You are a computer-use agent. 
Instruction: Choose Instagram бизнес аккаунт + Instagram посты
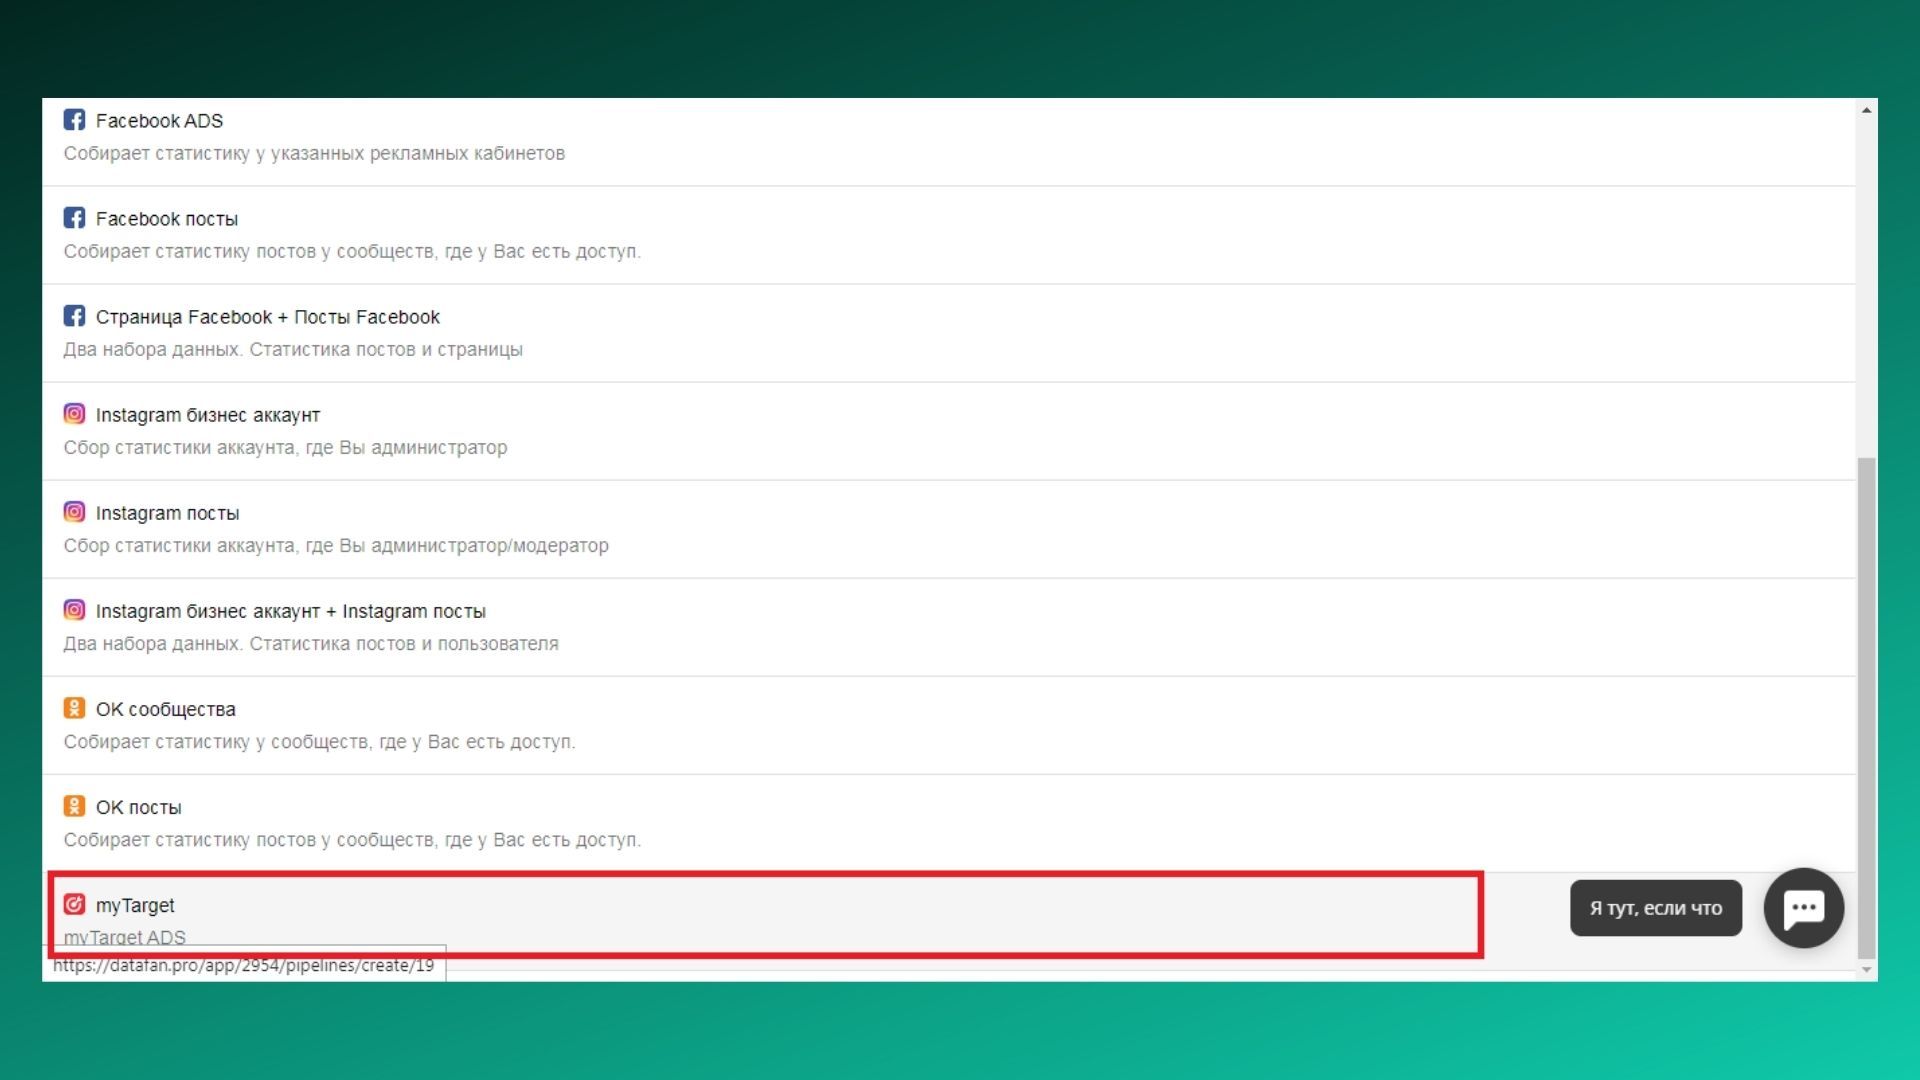291,611
